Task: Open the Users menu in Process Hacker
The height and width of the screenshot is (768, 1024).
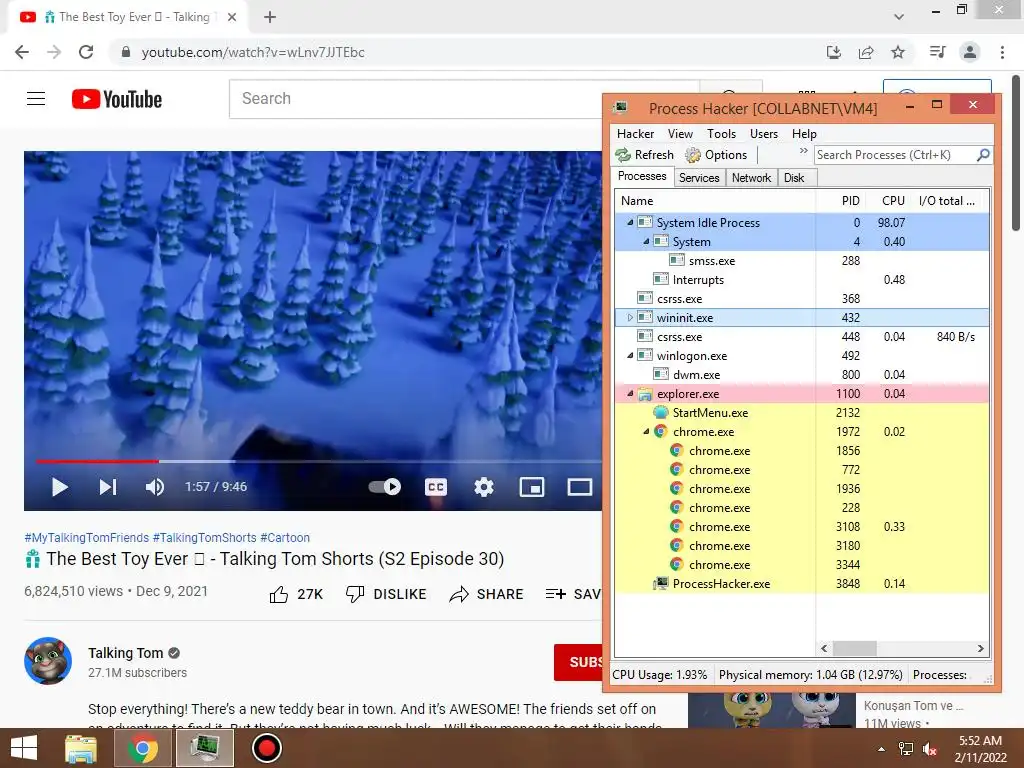Action: click(x=763, y=133)
